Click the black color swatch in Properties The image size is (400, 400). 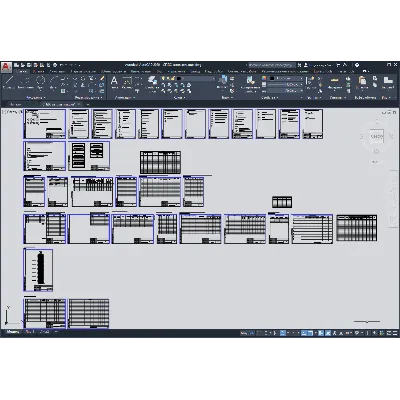pyautogui.click(x=272, y=78)
